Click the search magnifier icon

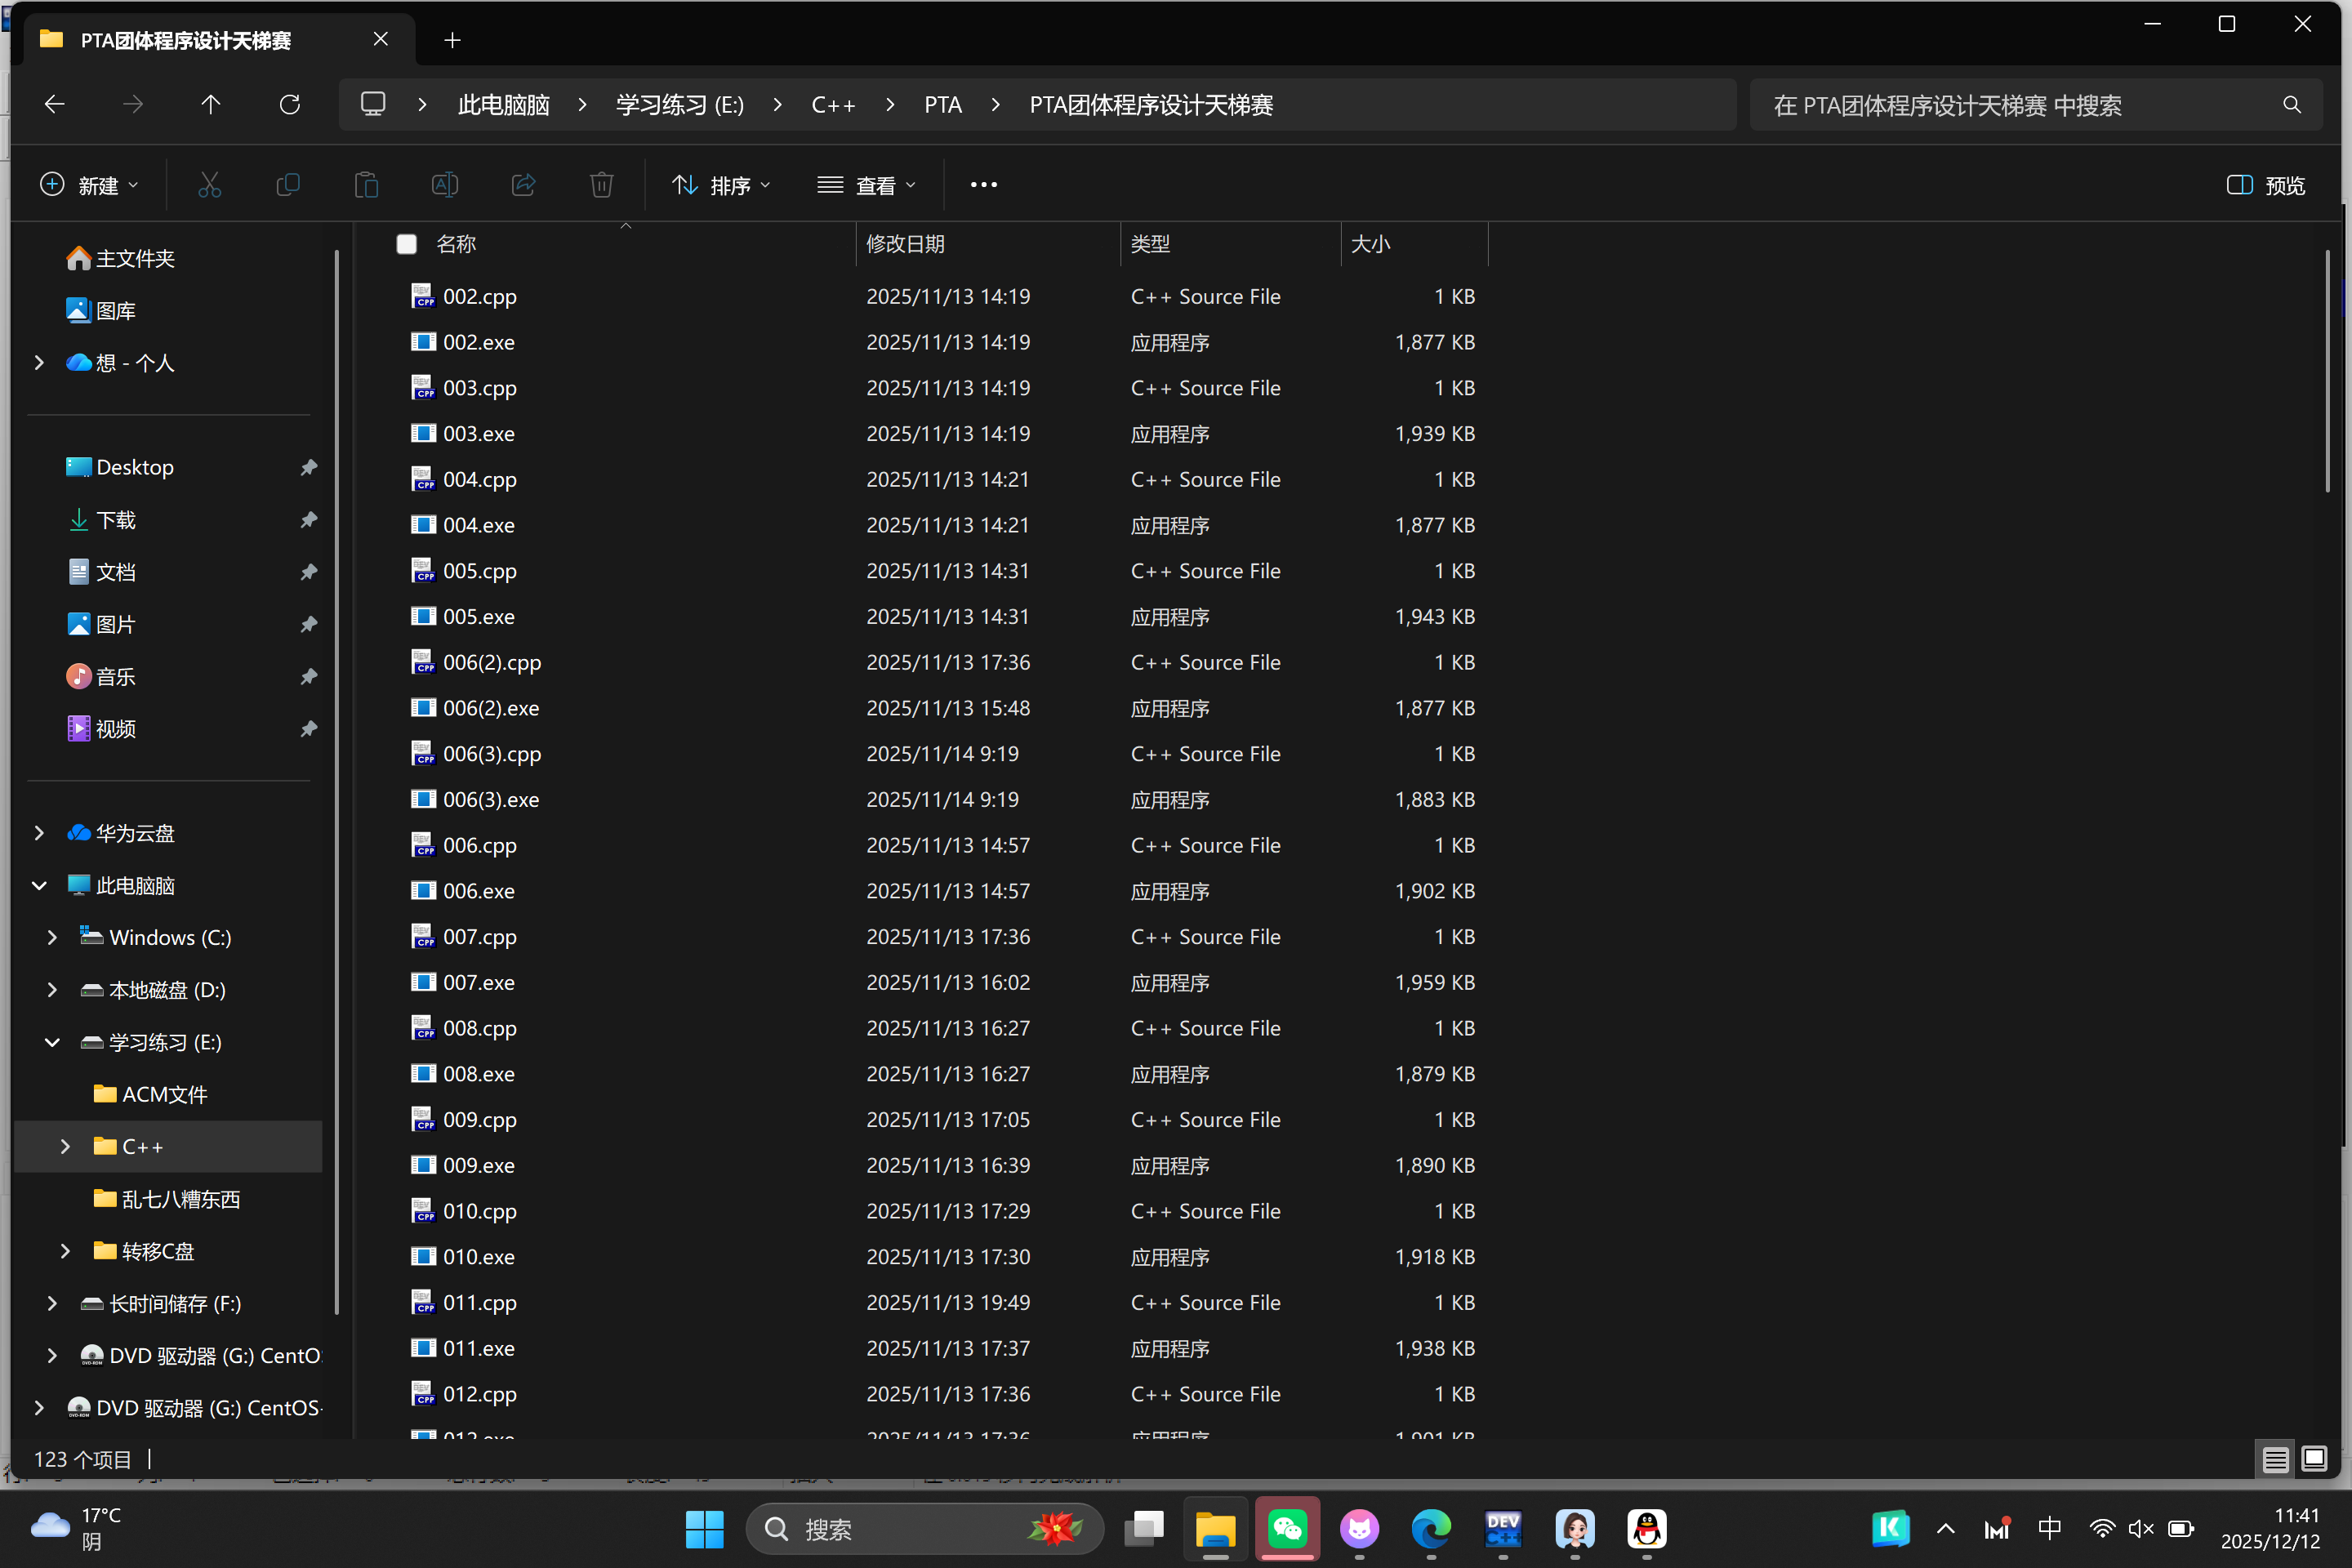pyautogui.click(x=2291, y=105)
